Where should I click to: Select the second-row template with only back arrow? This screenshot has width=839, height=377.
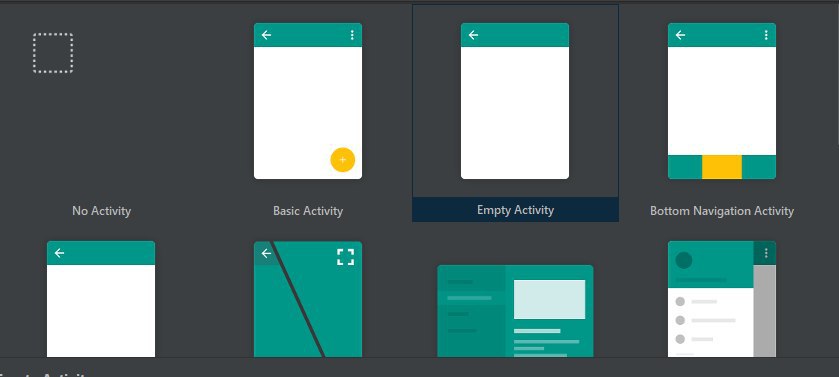pyautogui.click(x=101, y=299)
